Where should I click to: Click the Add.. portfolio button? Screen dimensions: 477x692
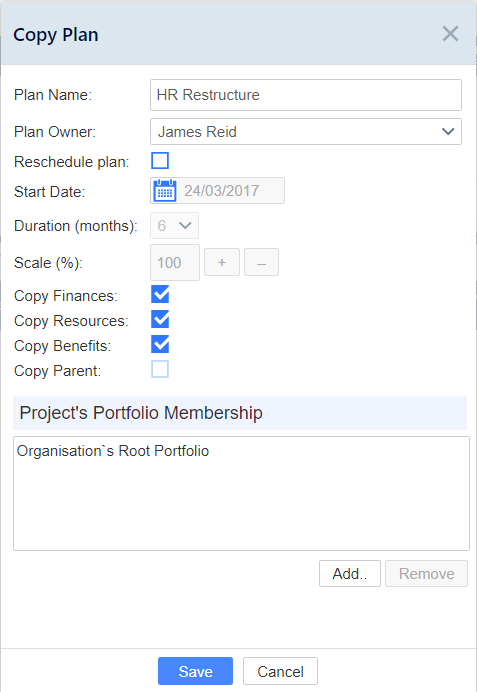(x=350, y=573)
